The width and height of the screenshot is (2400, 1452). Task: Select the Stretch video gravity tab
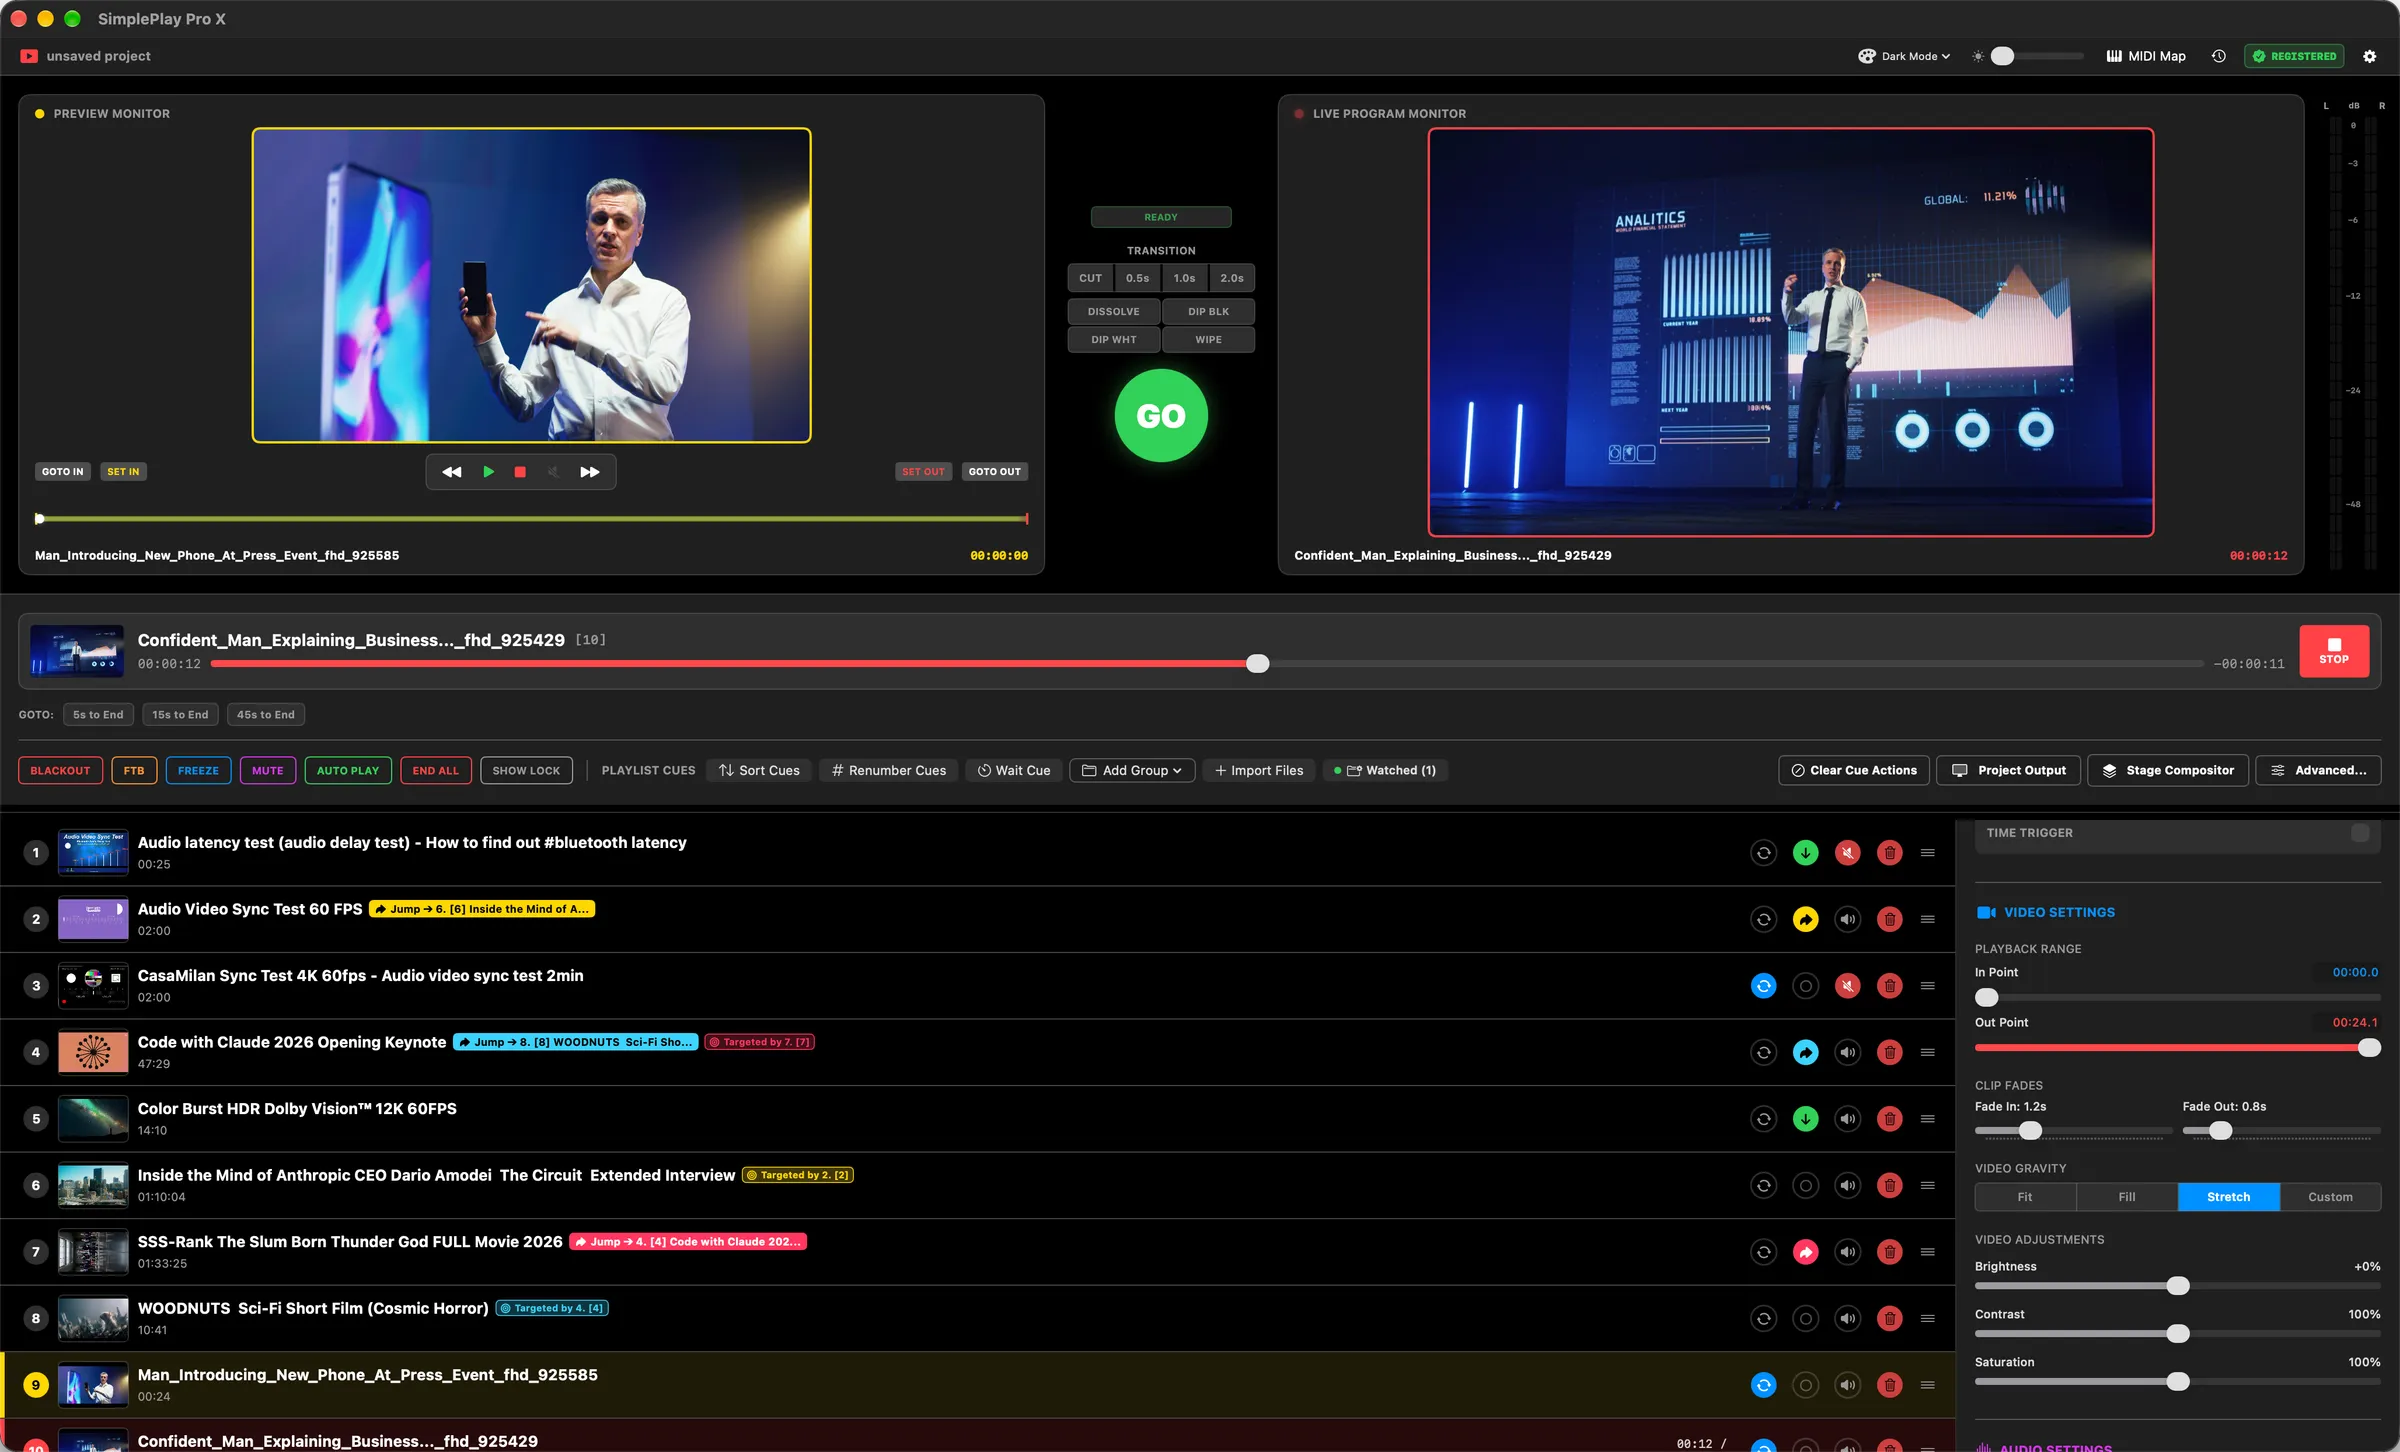(x=2229, y=1197)
